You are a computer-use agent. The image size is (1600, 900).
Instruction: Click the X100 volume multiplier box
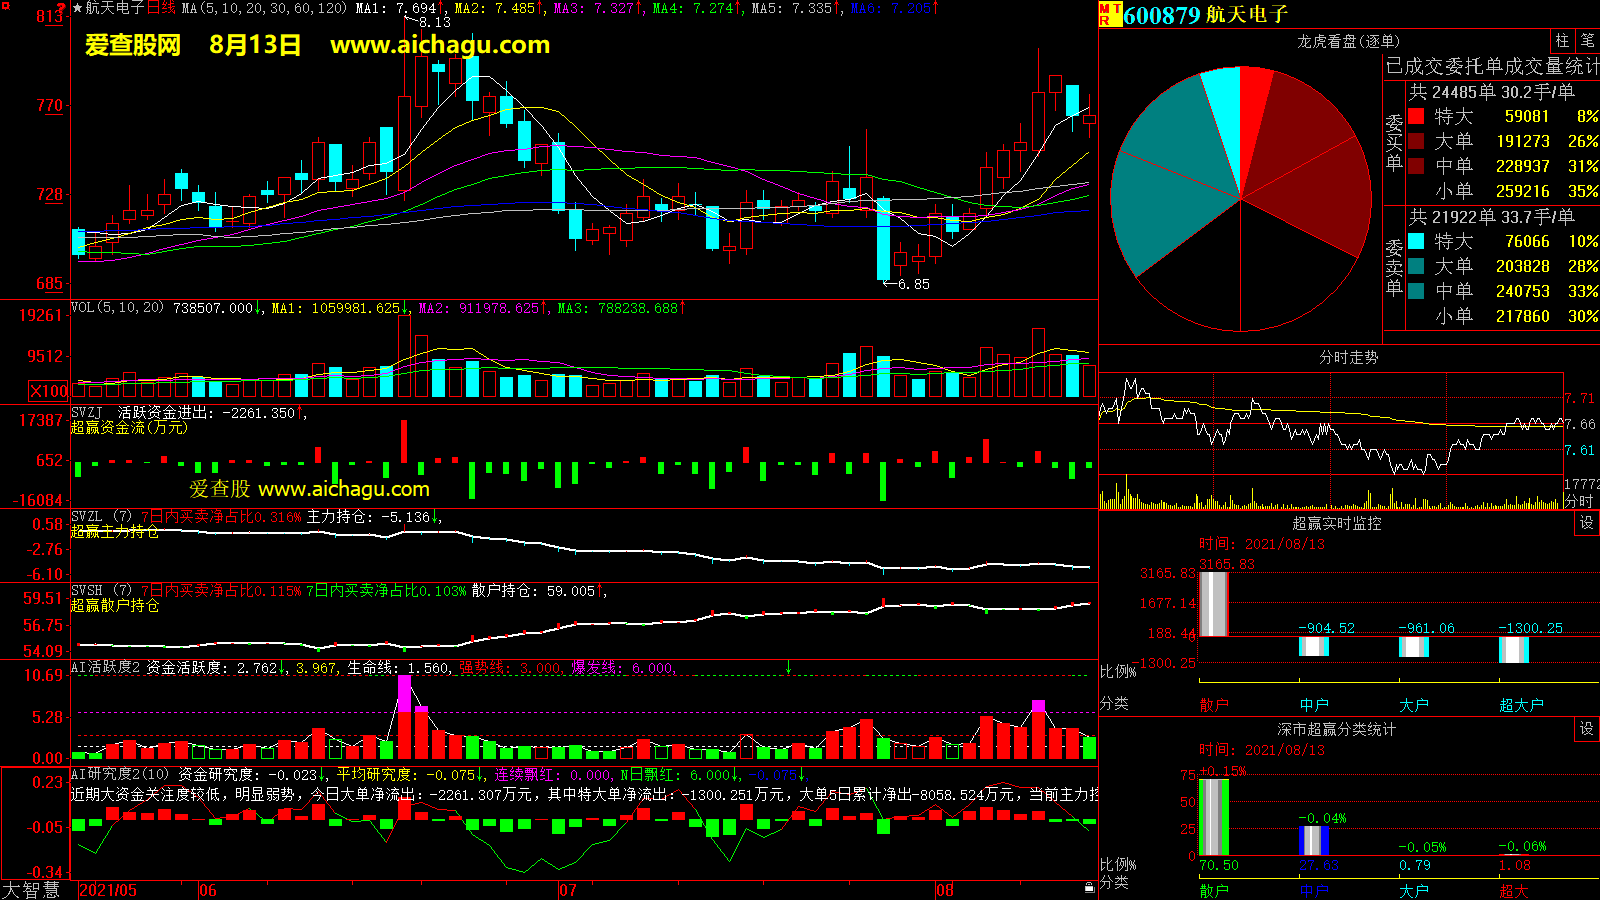coord(49,391)
